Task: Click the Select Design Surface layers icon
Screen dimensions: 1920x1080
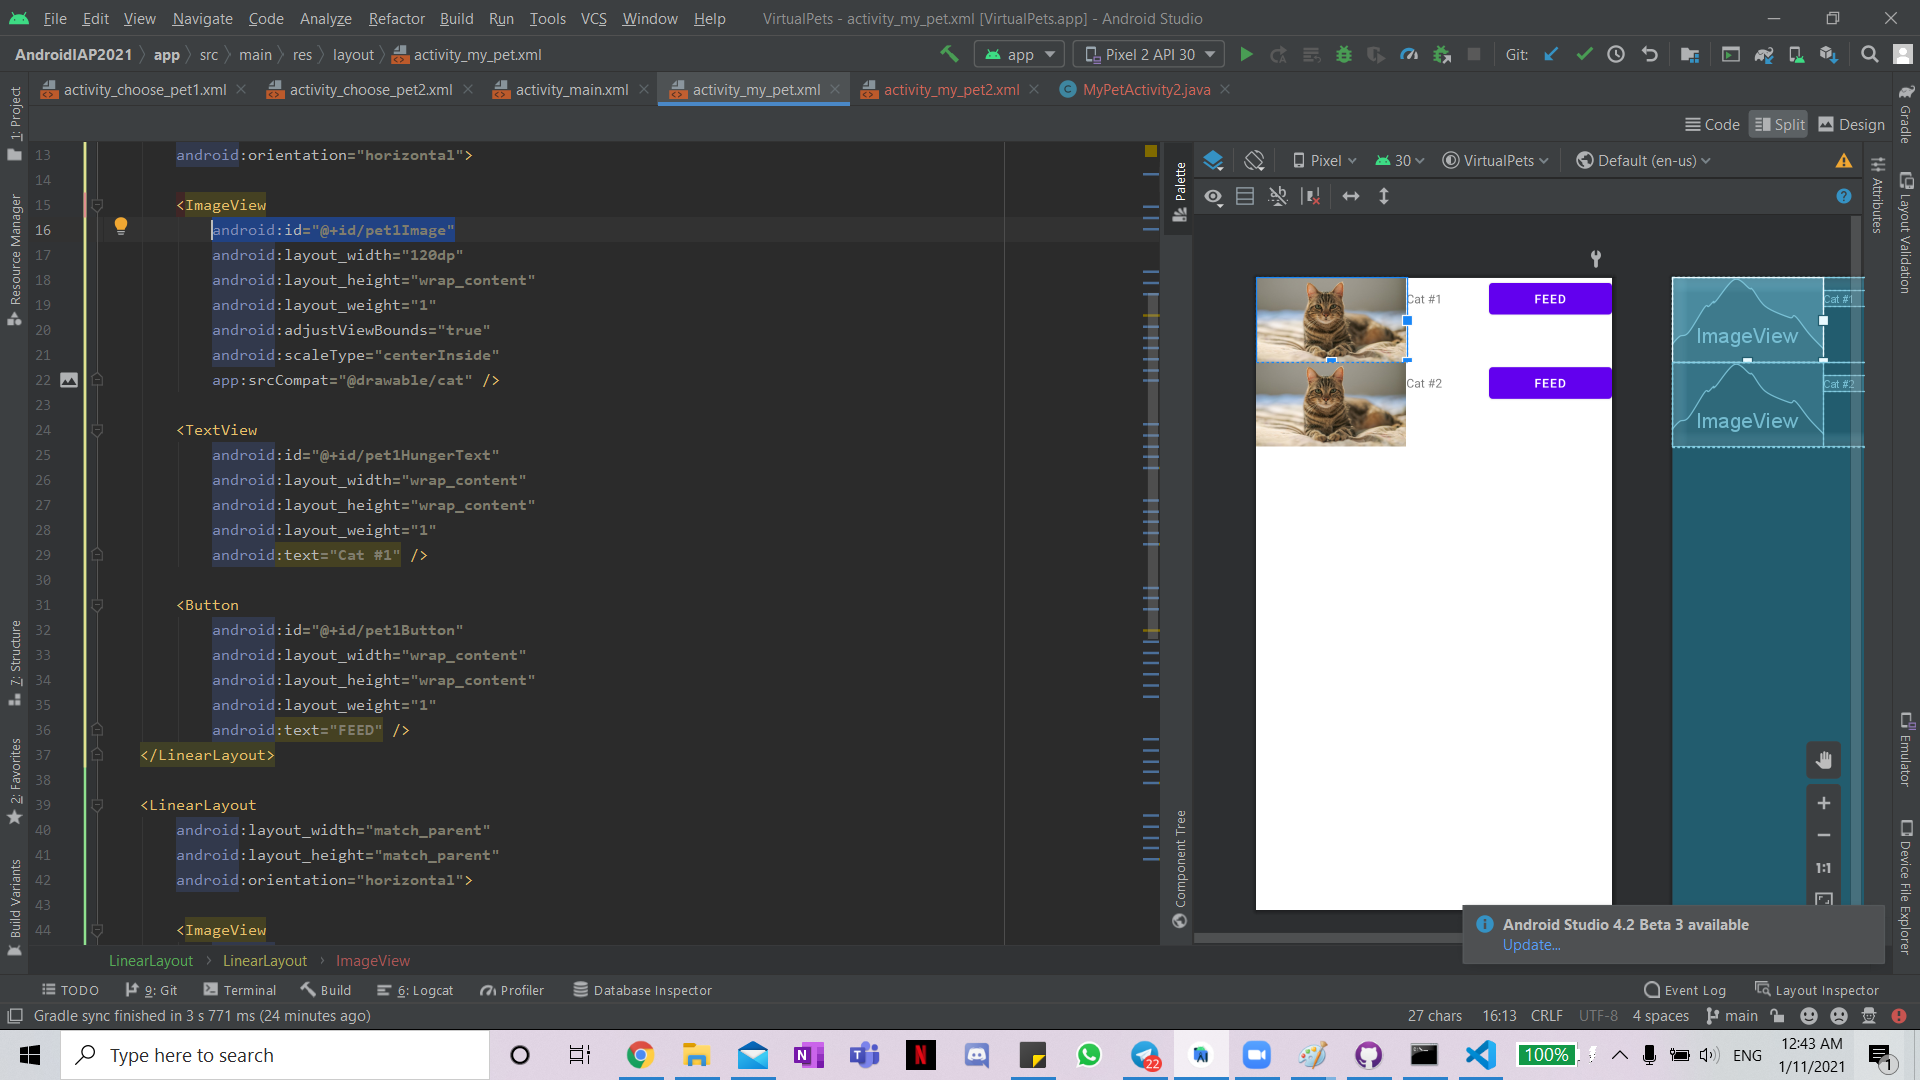Action: 1213,160
